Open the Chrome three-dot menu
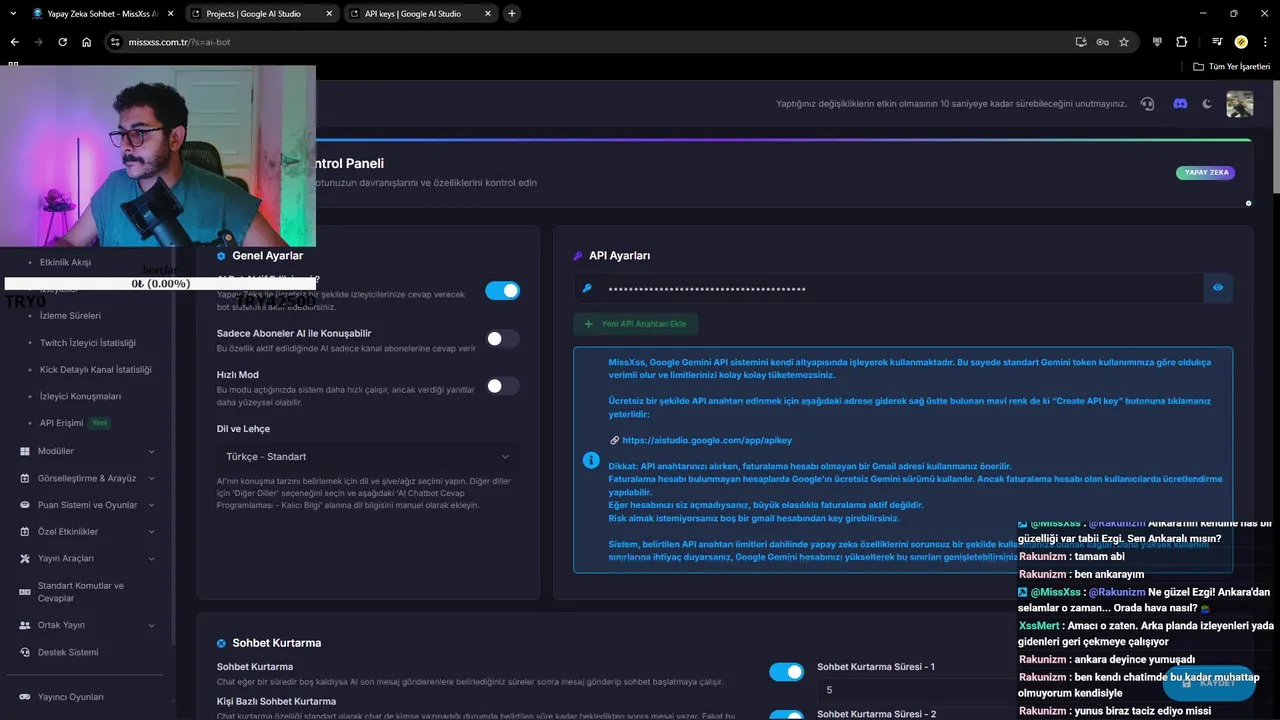 [1264, 42]
